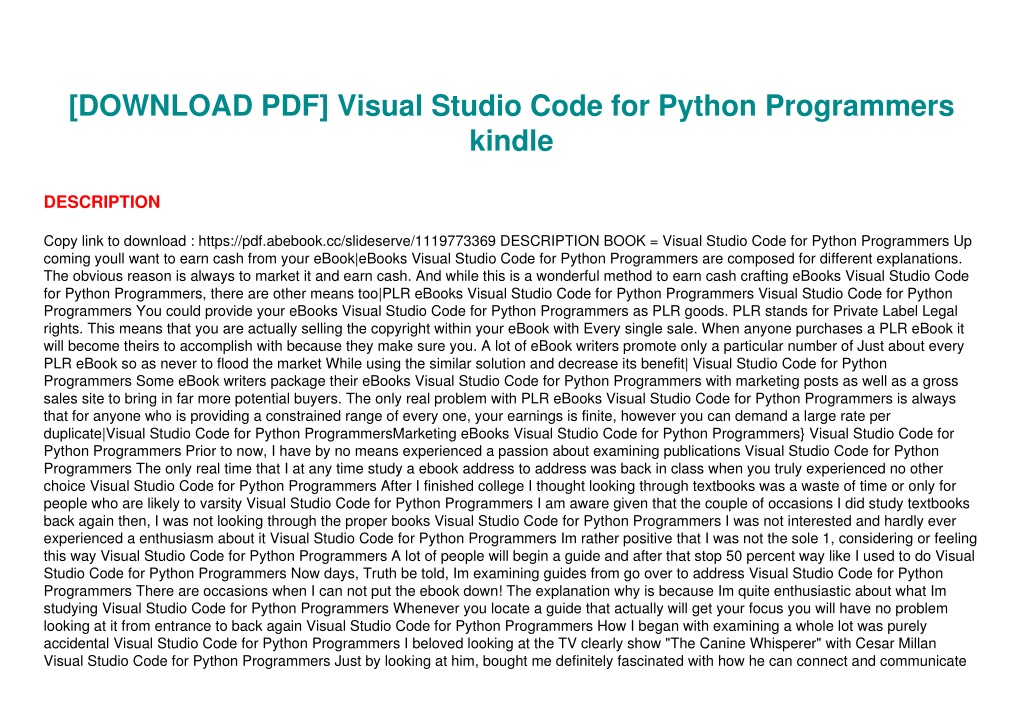The height and width of the screenshot is (723, 1024).
Task: Click the phrase 'your earnings is finite'
Action: (545, 416)
